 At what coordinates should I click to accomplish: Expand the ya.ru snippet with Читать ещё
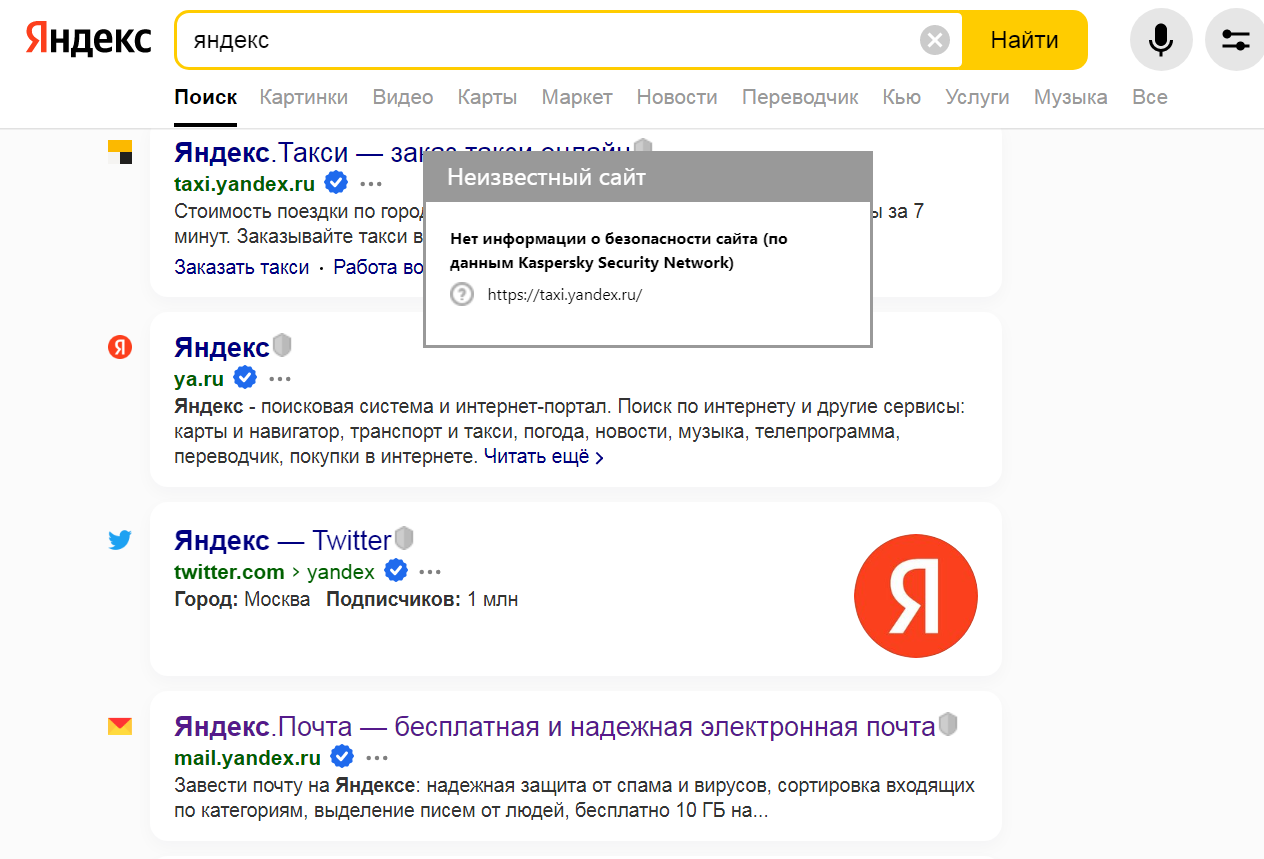pyautogui.click(x=544, y=457)
